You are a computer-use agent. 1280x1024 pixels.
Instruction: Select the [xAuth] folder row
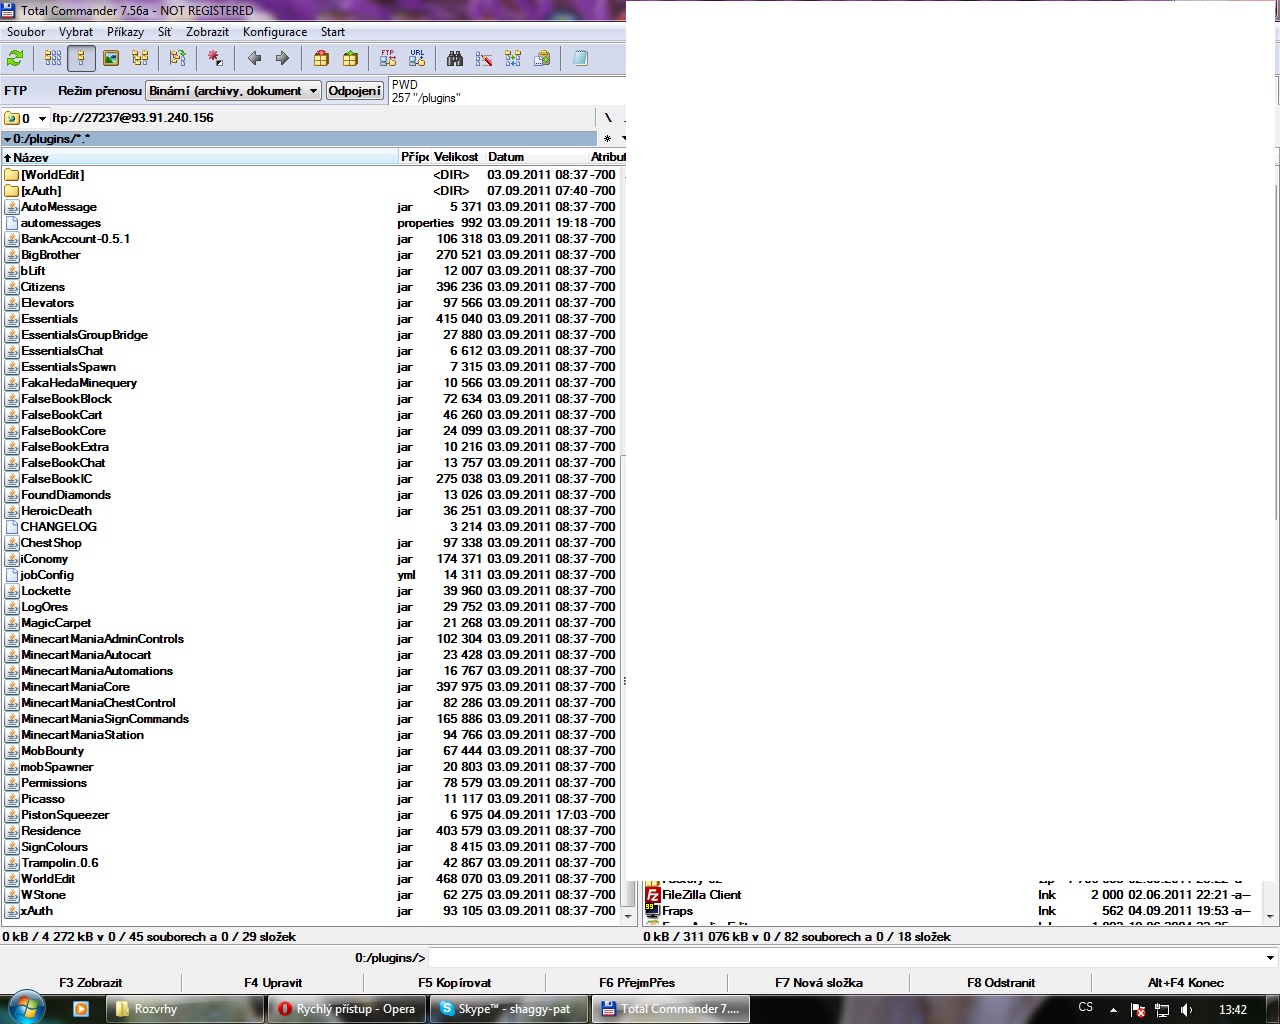pyautogui.click(x=310, y=191)
